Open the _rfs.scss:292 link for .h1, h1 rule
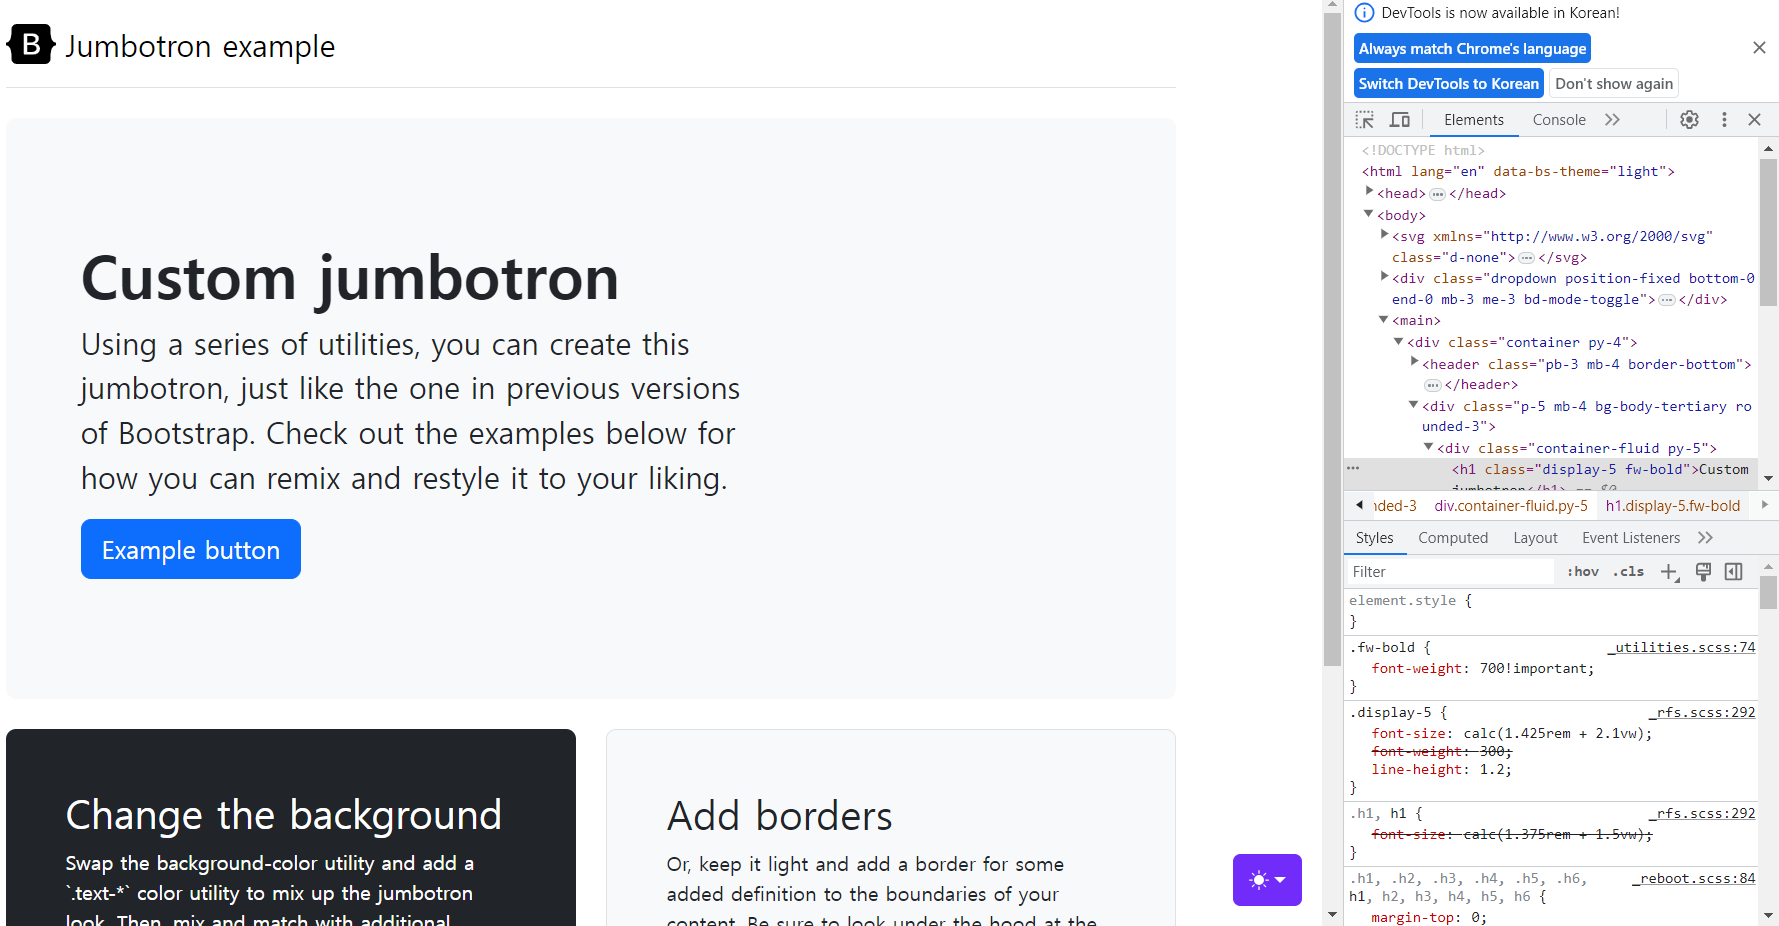This screenshot has height=926, width=1779. pos(1702,814)
